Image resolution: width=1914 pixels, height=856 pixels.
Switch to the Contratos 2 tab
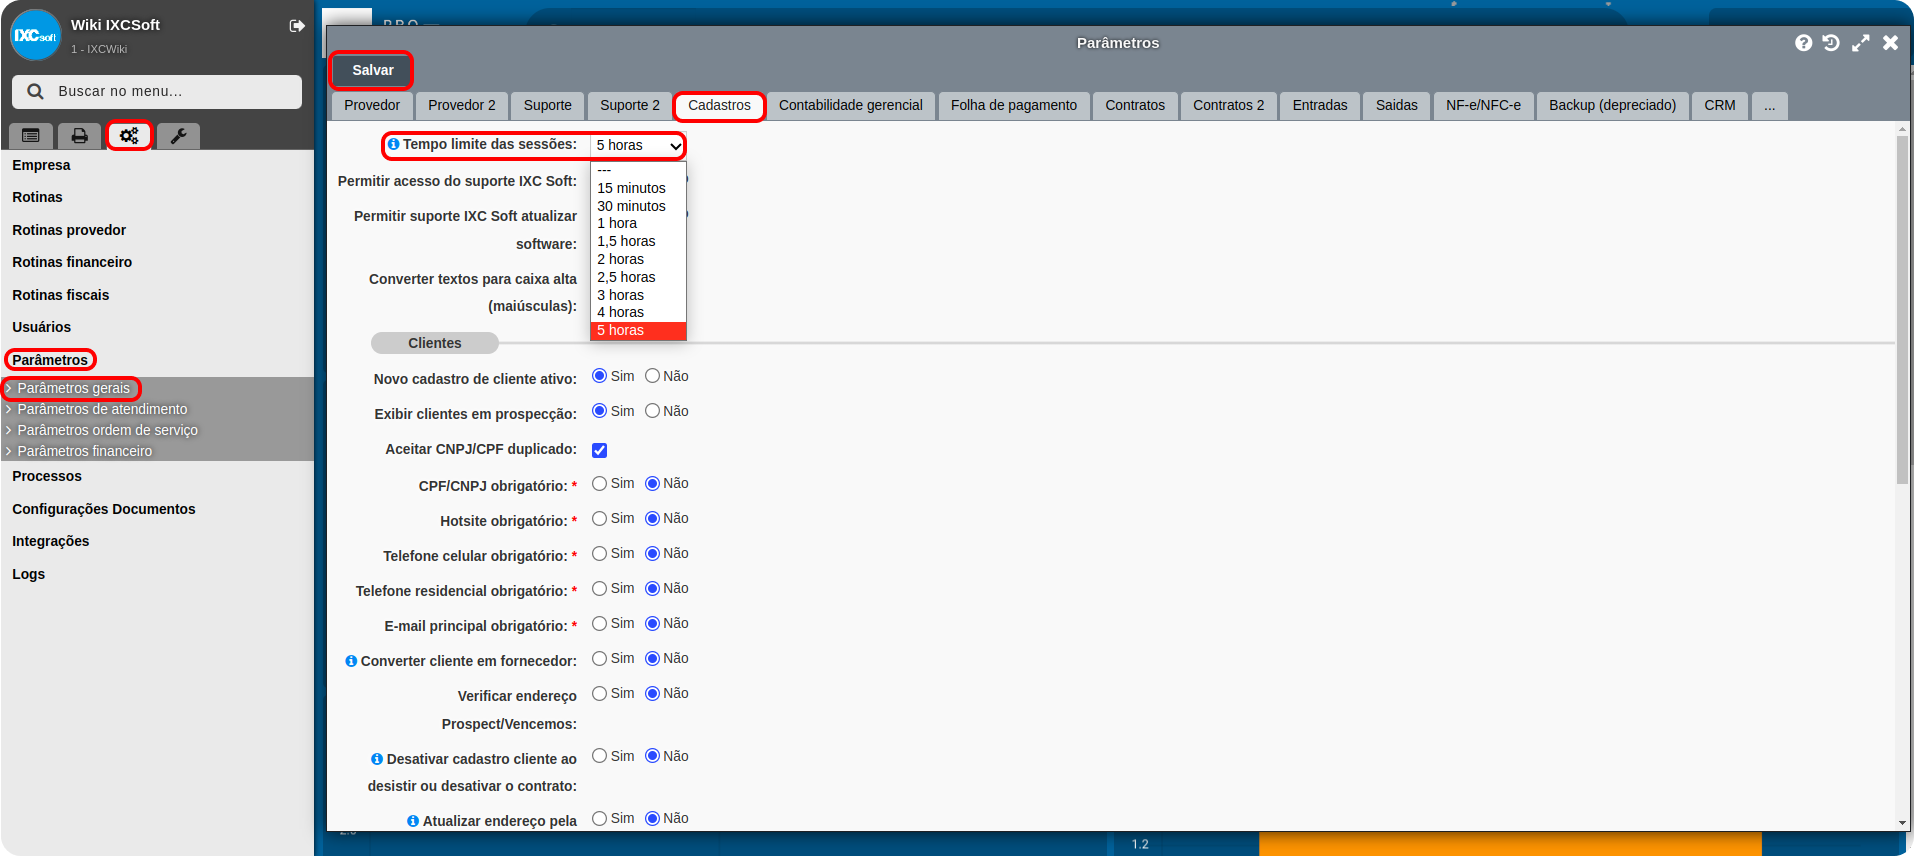pyautogui.click(x=1228, y=106)
